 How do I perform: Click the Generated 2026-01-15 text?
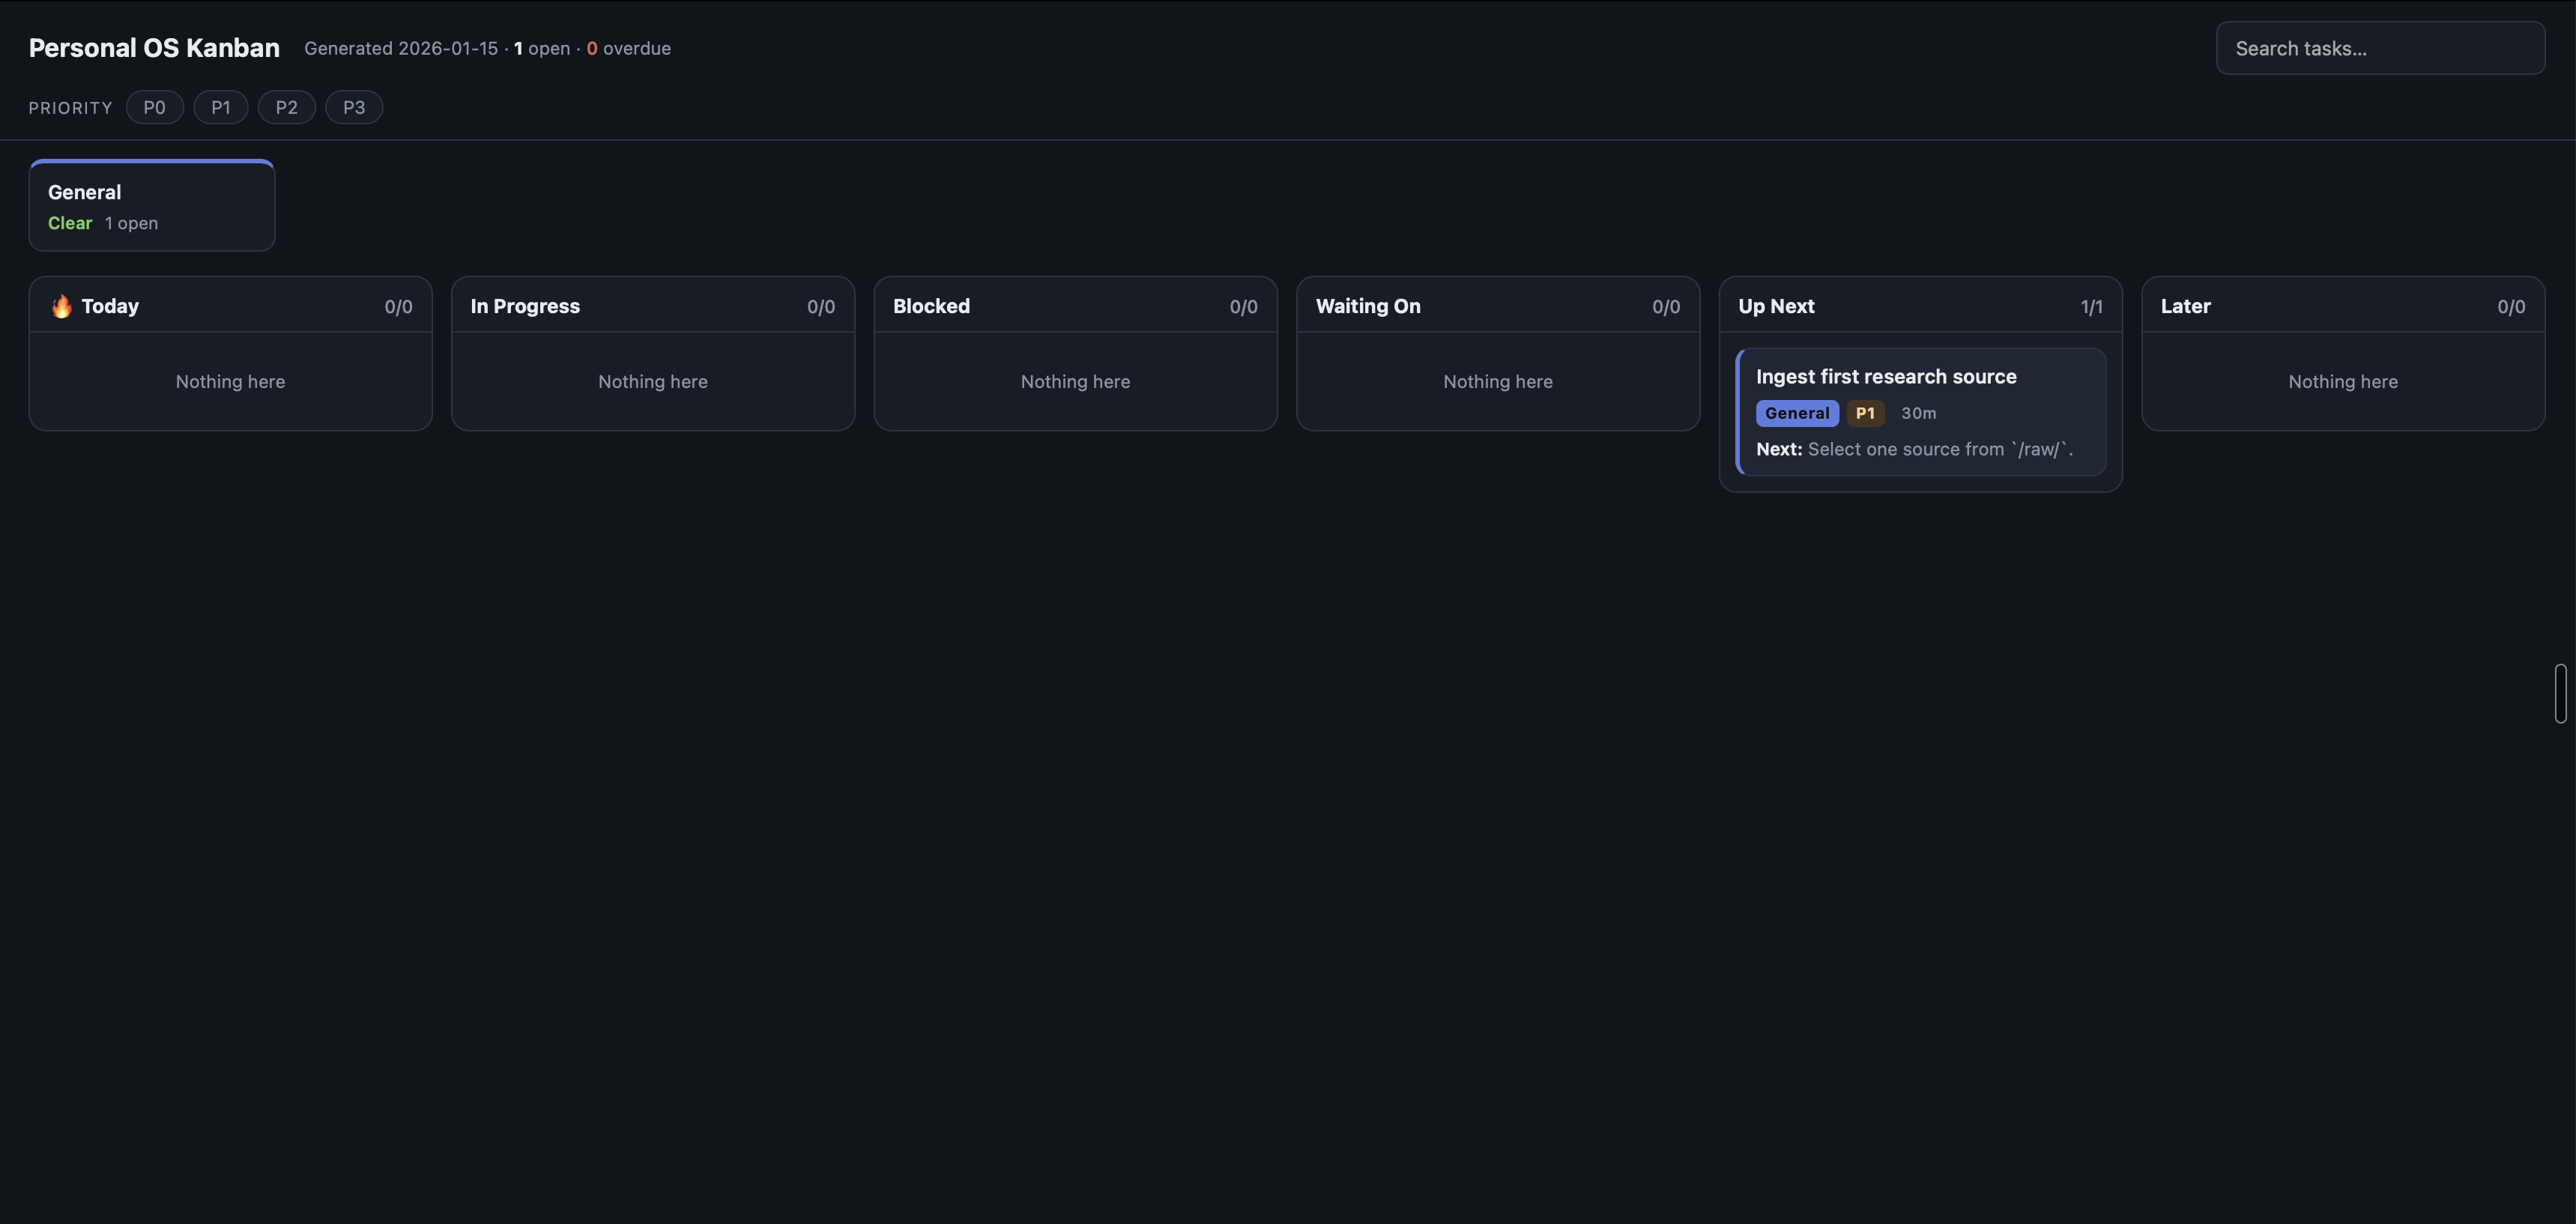tap(401, 48)
